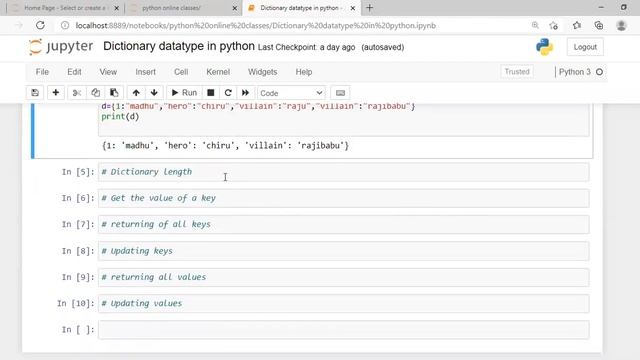Switch to the Home Page browser tab

coord(64,8)
